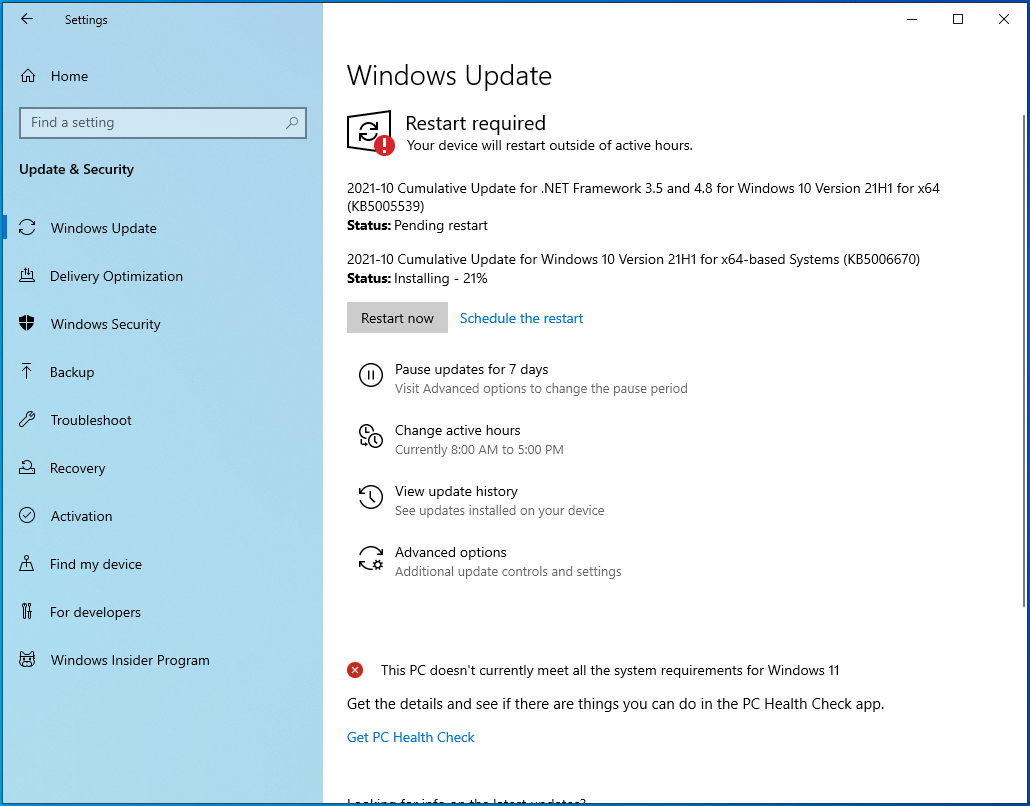Click the Recovery icon in sidebar
Screen dimensions: 1030x806
coord(29,468)
